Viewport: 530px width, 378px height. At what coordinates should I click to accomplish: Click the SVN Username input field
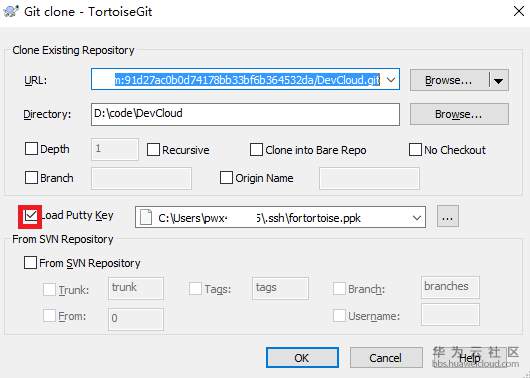click(450, 314)
